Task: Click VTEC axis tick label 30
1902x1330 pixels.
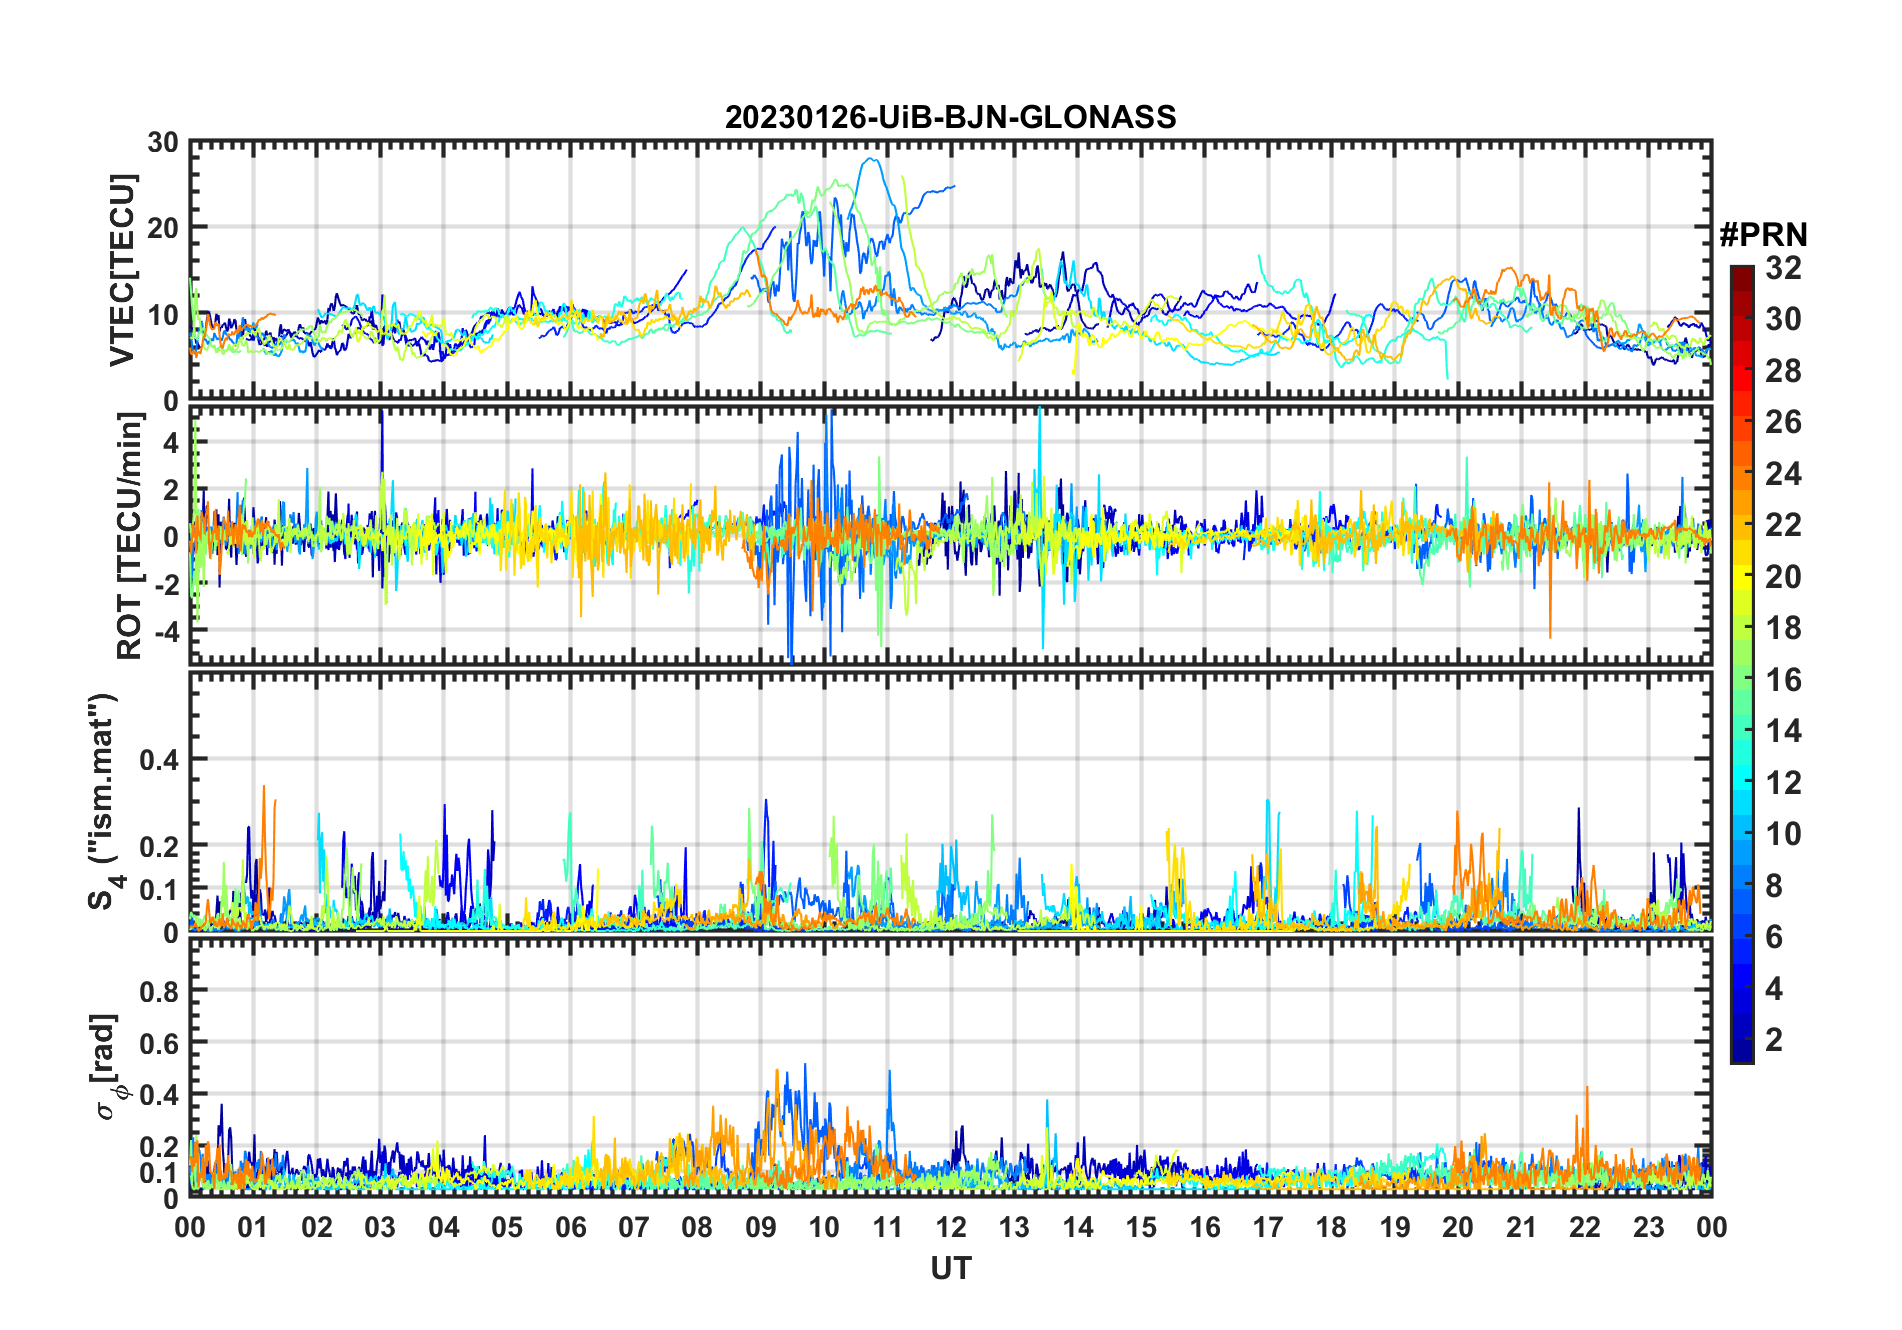Action: (163, 143)
